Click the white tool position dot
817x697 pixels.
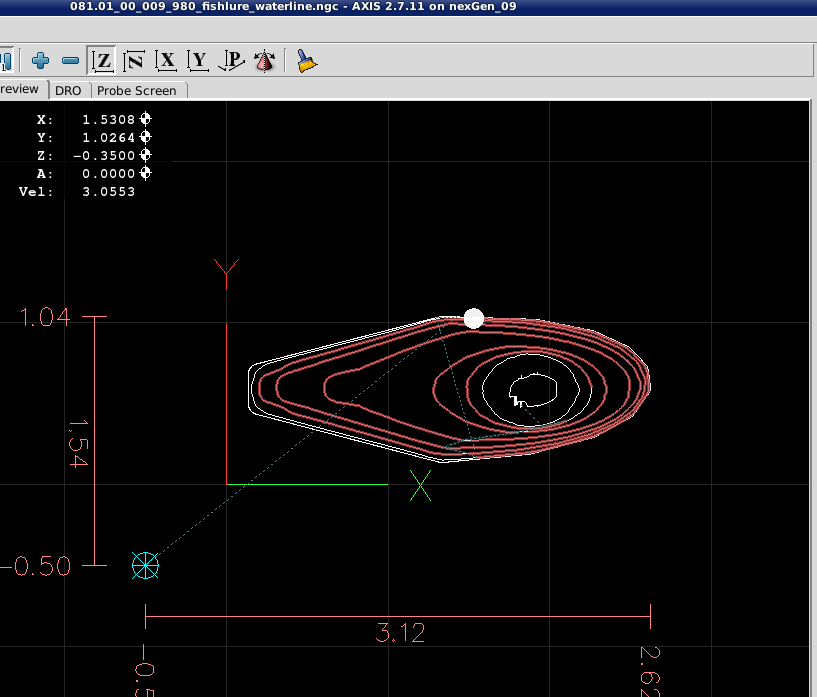[474, 319]
